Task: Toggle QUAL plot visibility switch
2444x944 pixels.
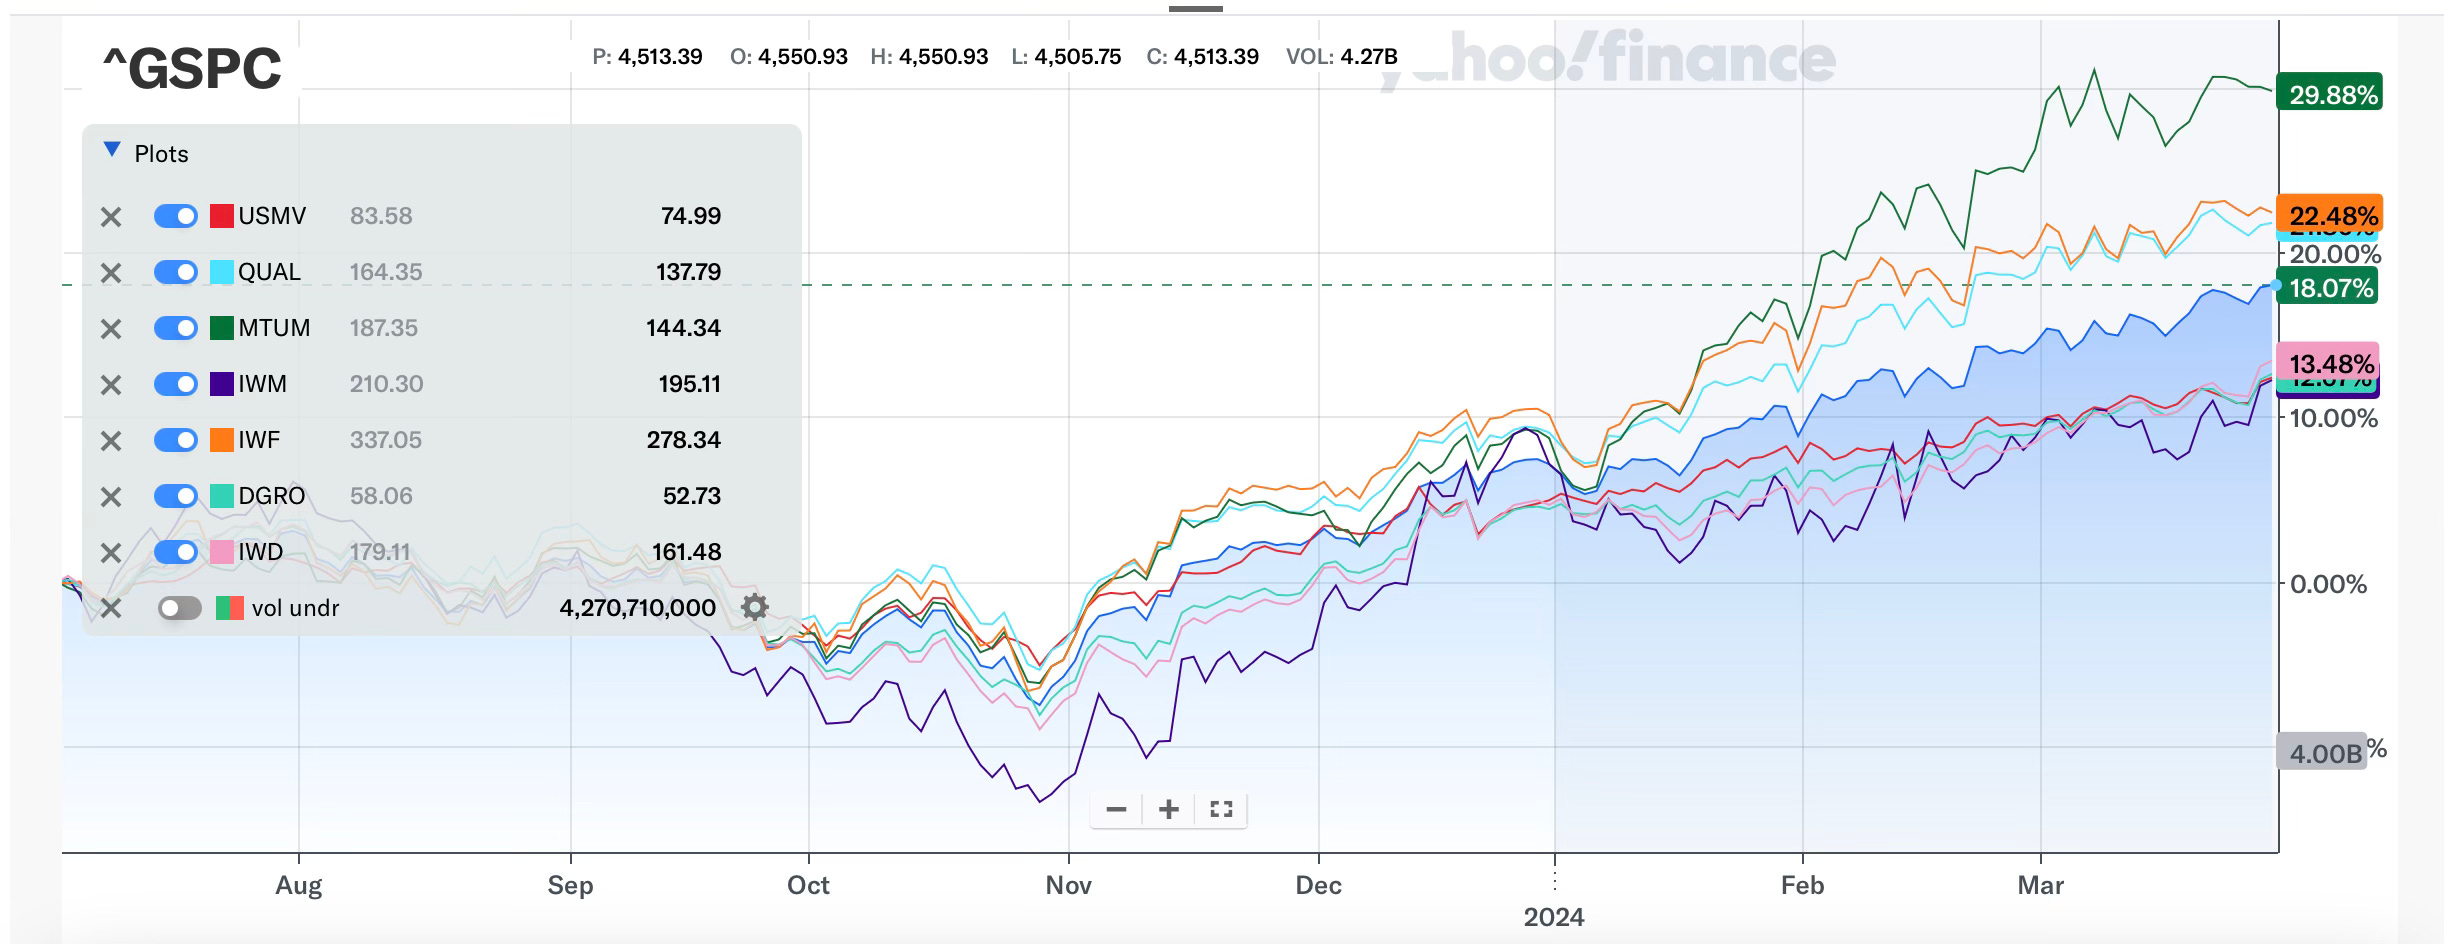Action: click(x=176, y=272)
